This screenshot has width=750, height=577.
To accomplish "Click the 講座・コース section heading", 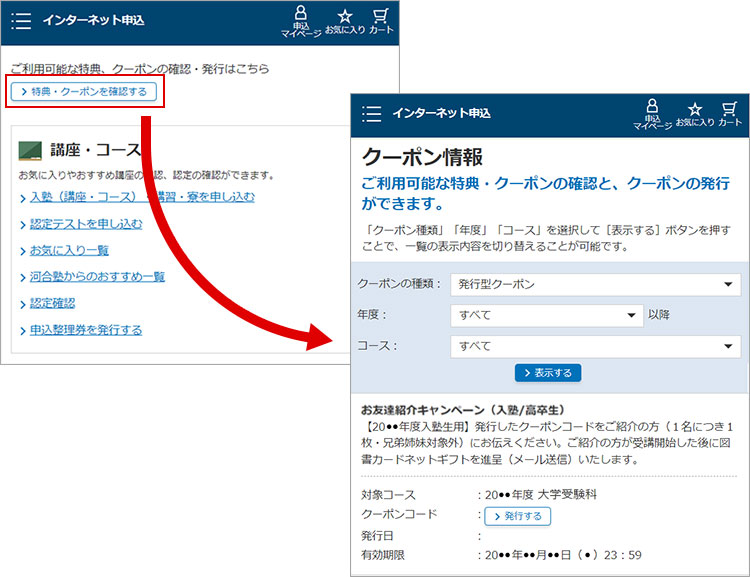I will (x=96, y=150).
